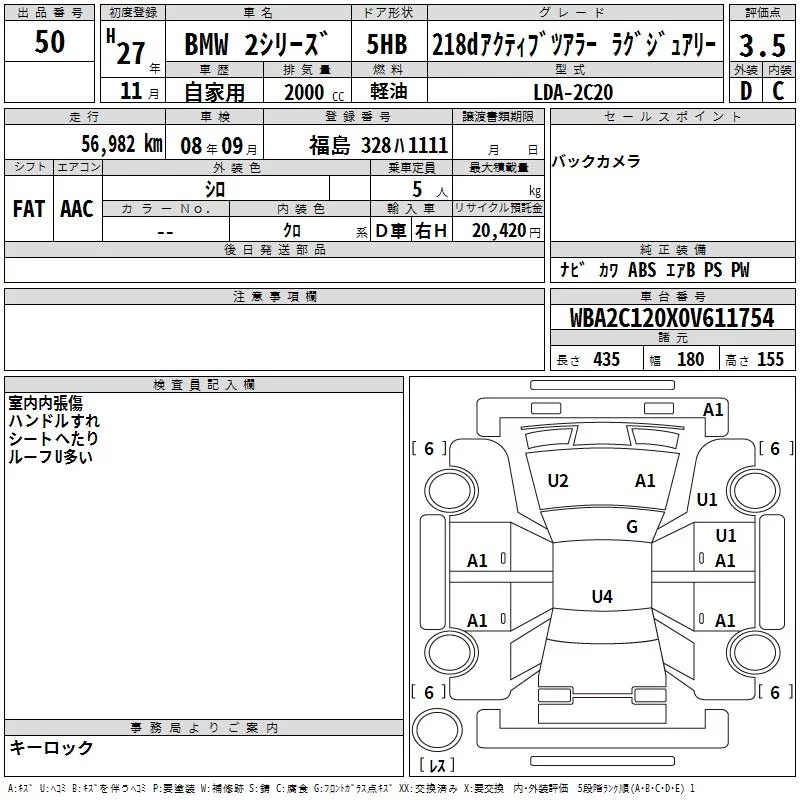Select the 純正装備 header

(672, 249)
